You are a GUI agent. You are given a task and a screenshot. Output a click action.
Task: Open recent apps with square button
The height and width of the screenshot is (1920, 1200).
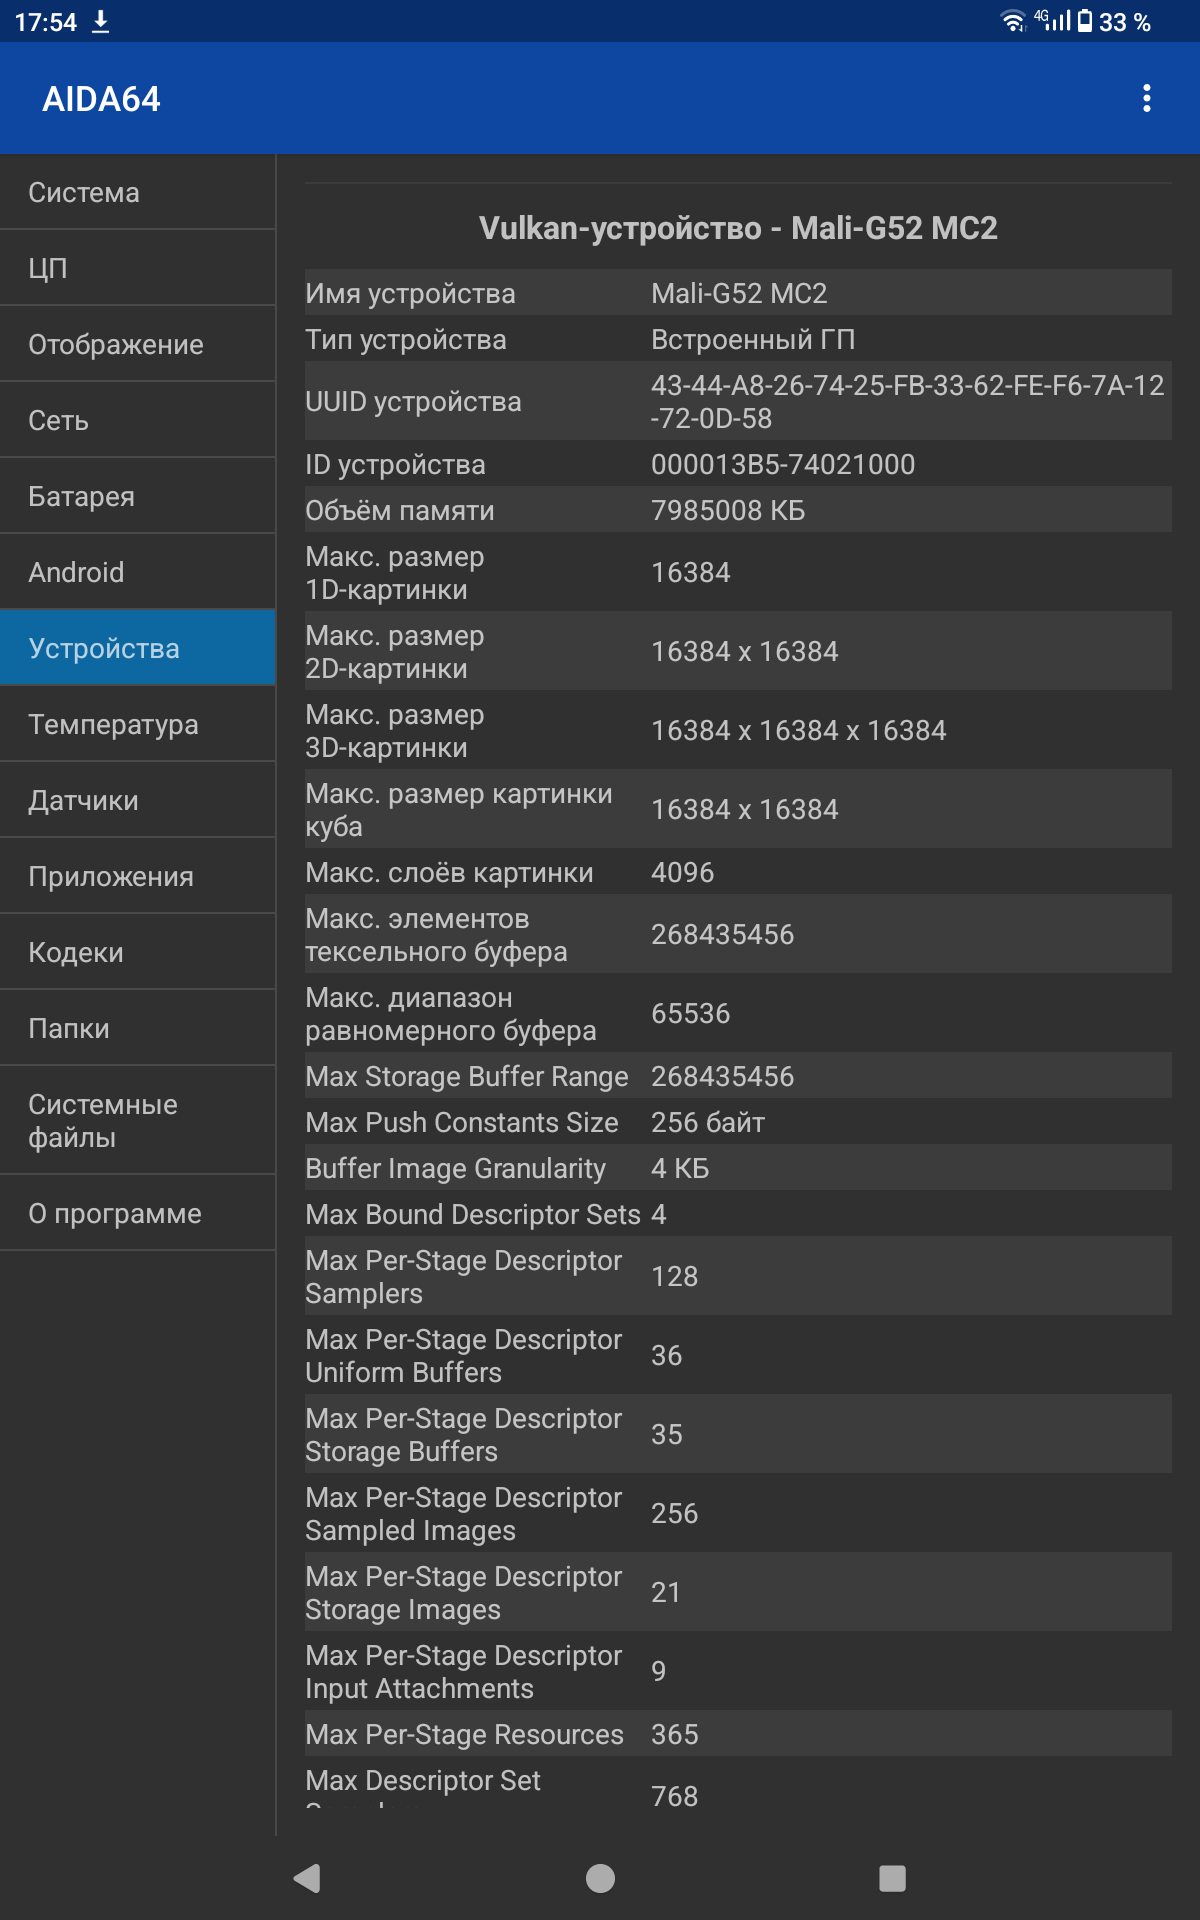coord(892,1878)
